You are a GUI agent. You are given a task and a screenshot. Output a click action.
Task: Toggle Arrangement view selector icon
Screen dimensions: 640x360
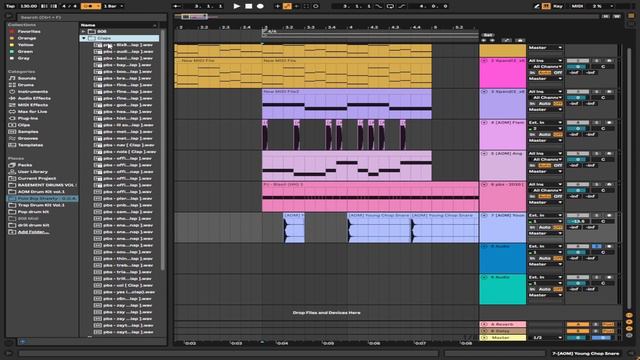tap(631, 15)
